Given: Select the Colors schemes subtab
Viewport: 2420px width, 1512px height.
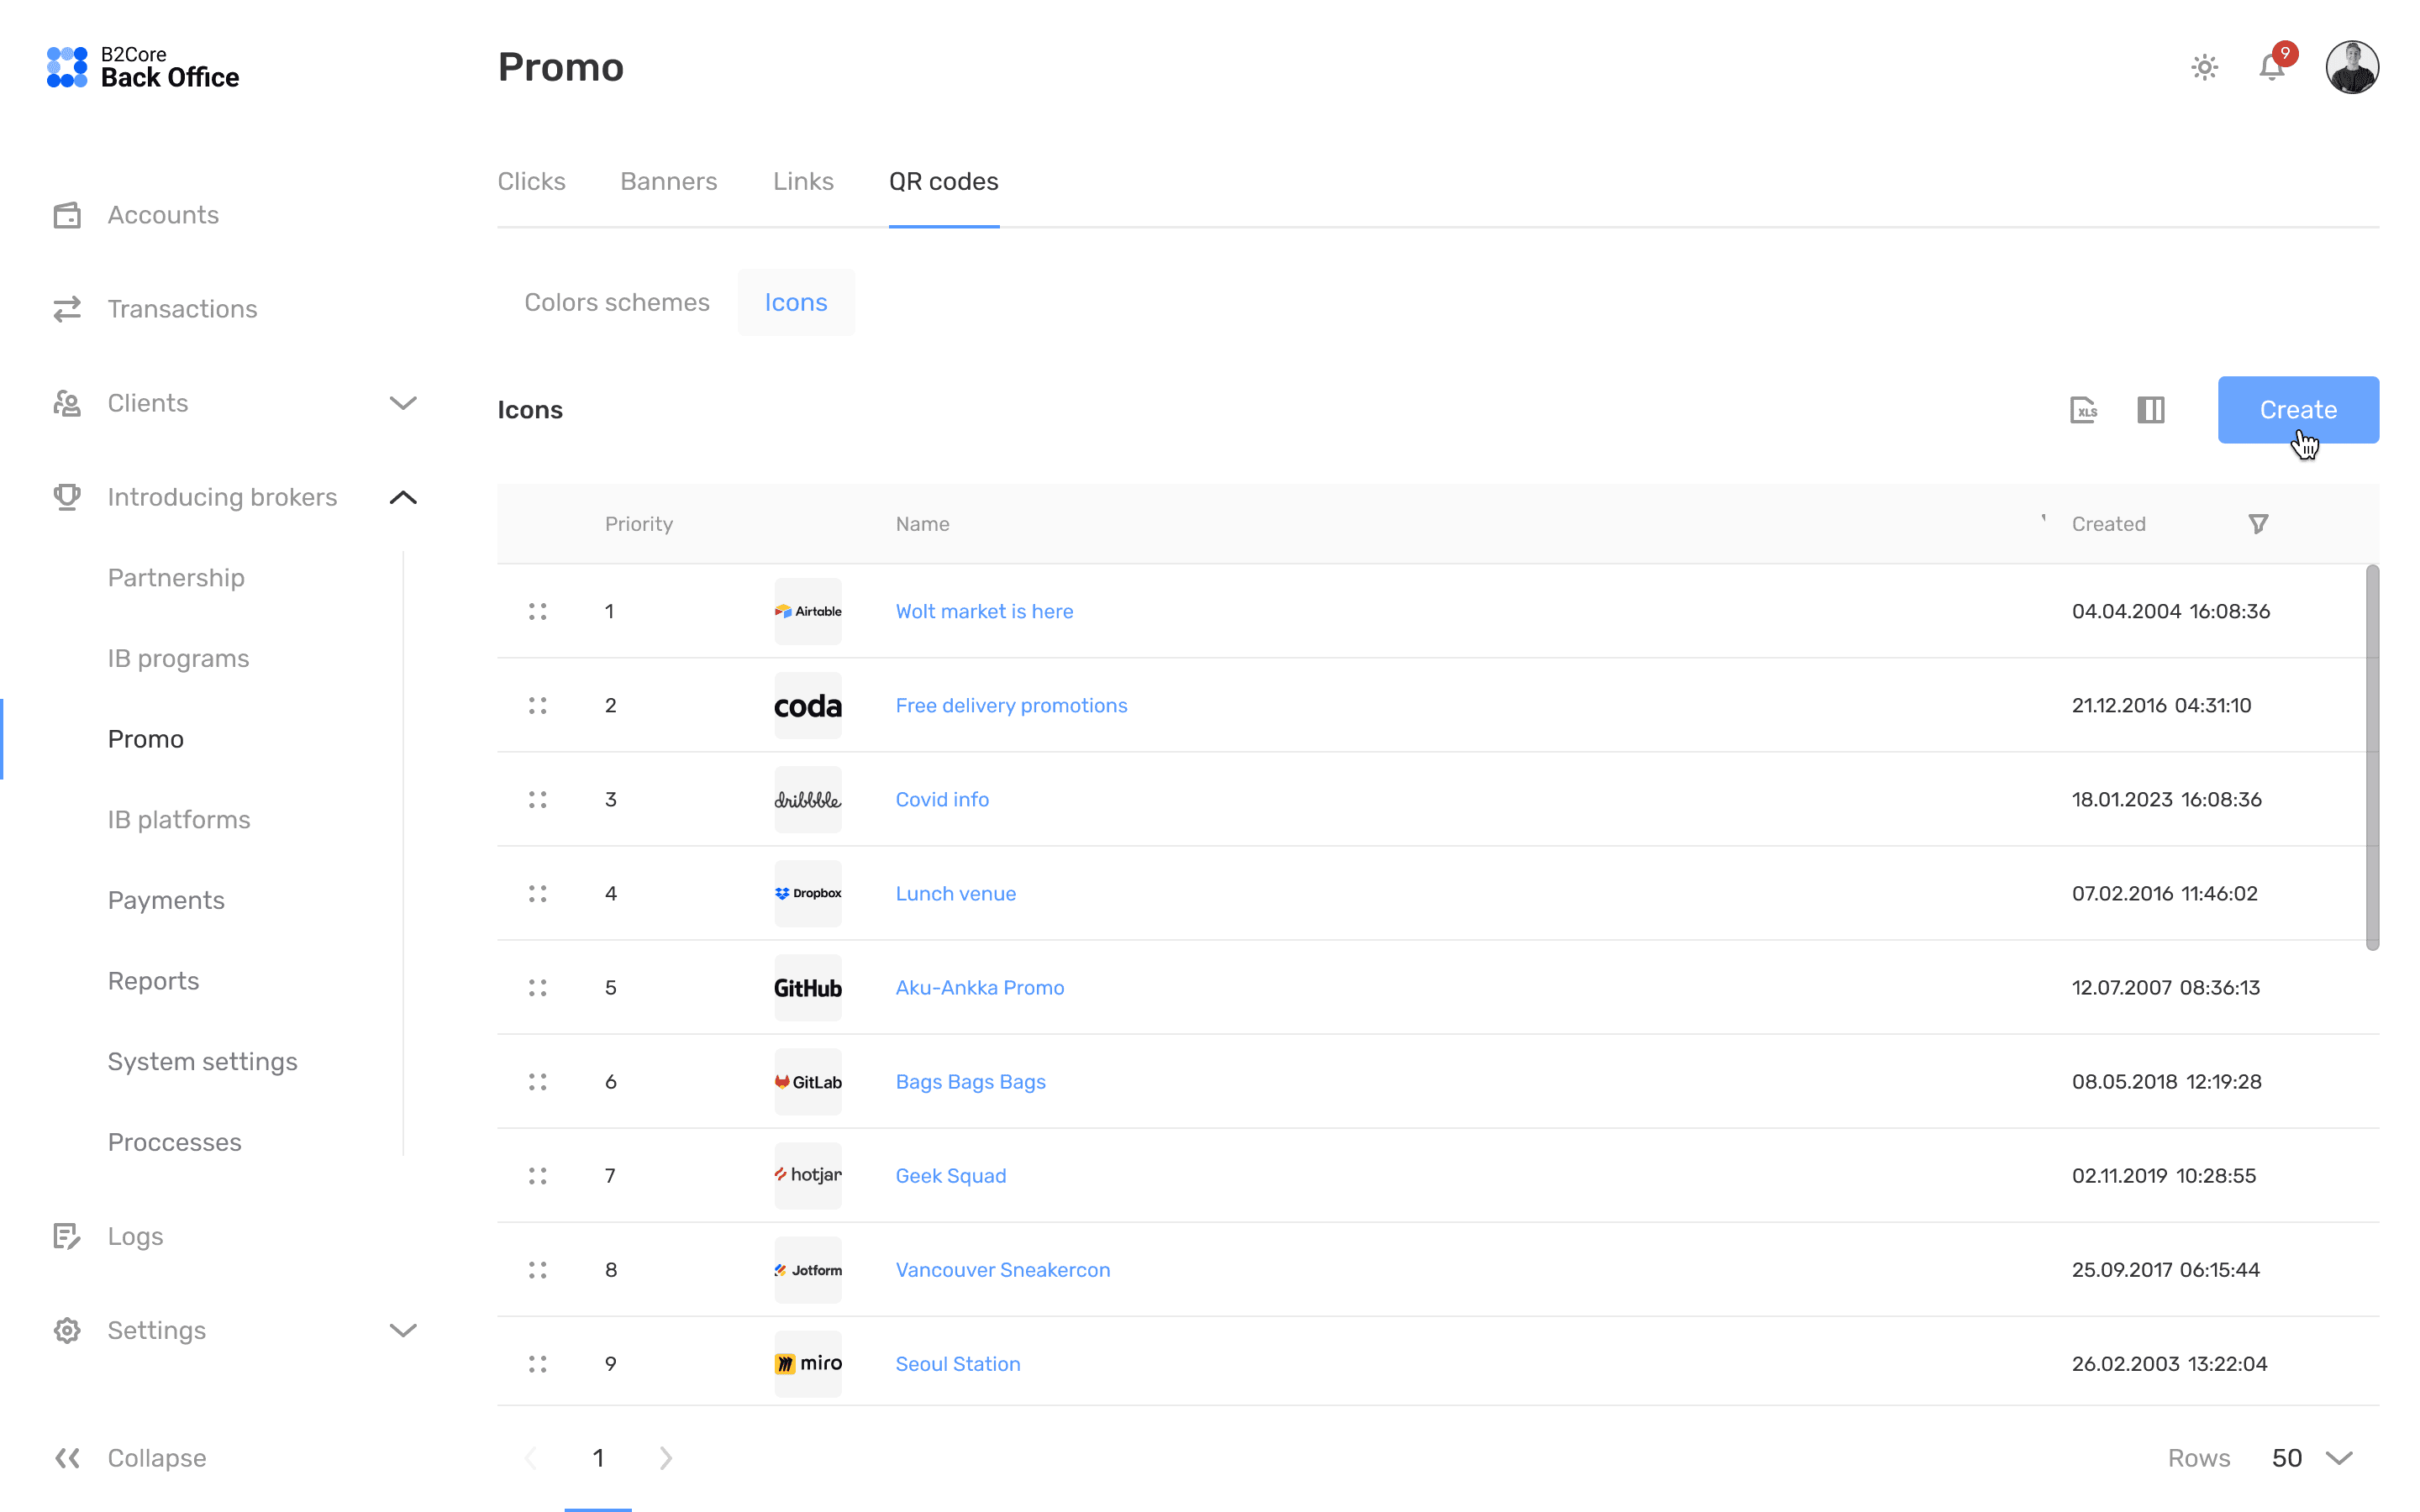Looking at the screenshot, I should click(616, 302).
